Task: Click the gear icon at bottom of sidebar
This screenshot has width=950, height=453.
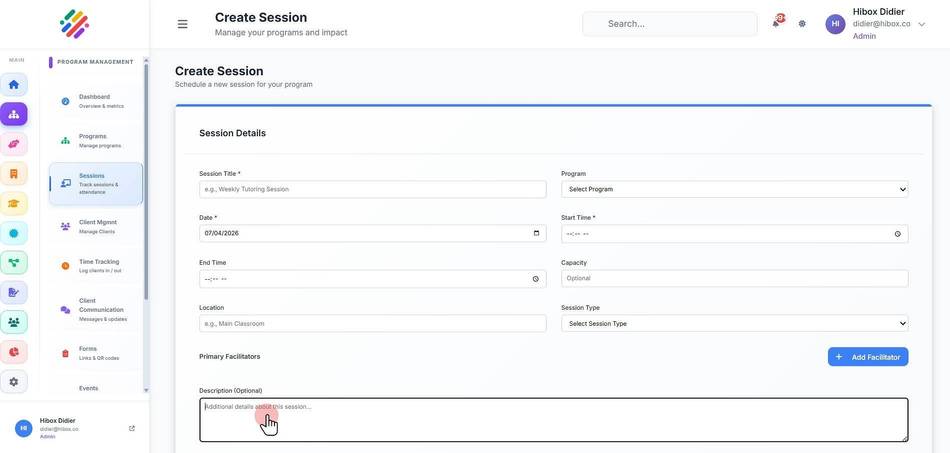Action: (x=14, y=382)
